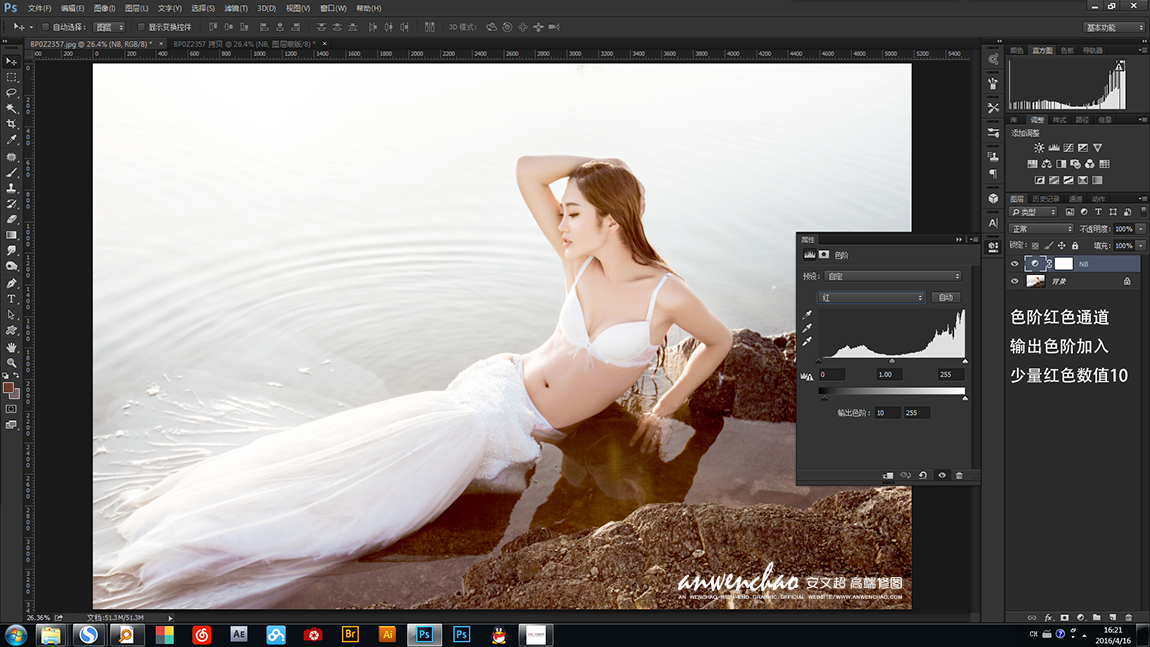Open the Levels preset dropdown
Viewport: 1150px width, 647px height.
[893, 276]
